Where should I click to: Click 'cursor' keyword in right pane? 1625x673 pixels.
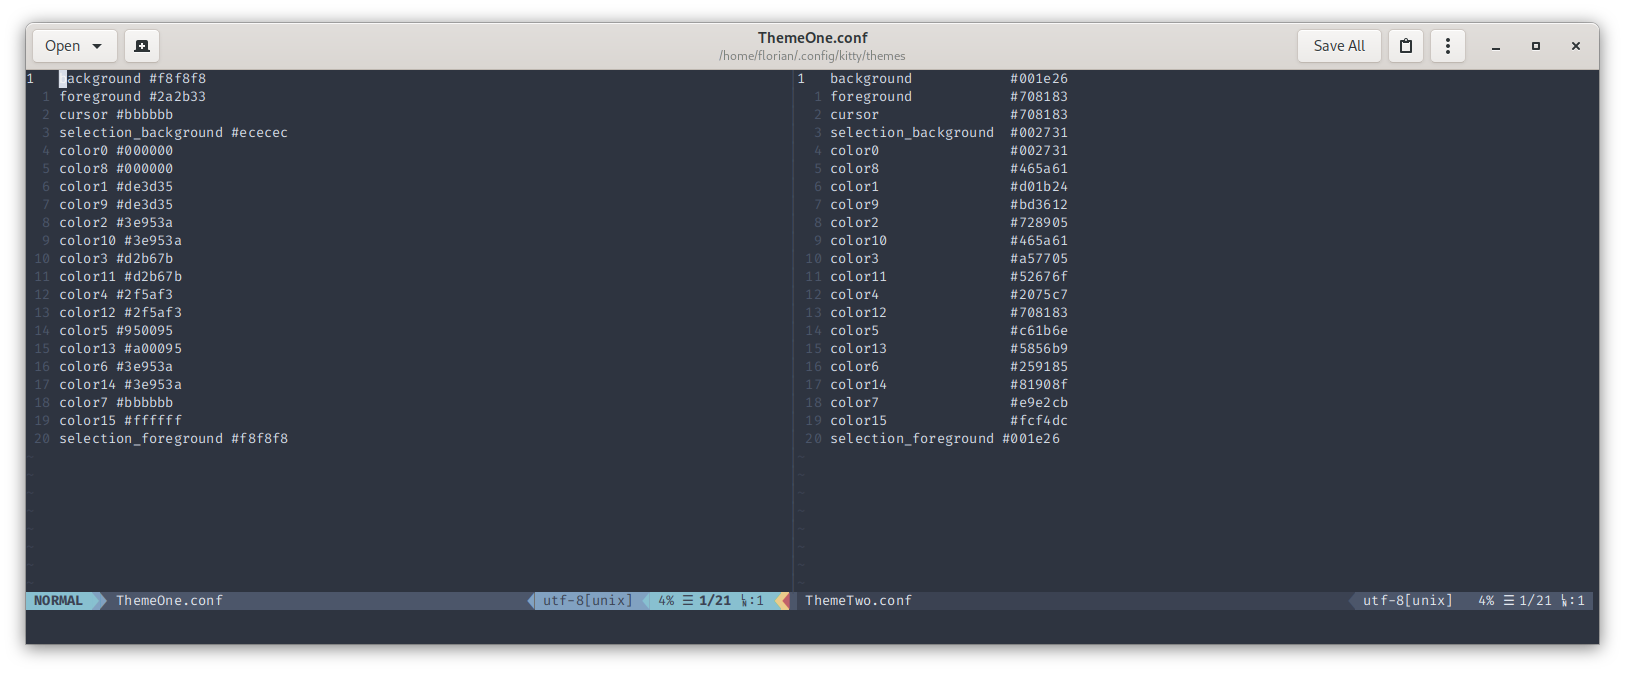pos(854,115)
